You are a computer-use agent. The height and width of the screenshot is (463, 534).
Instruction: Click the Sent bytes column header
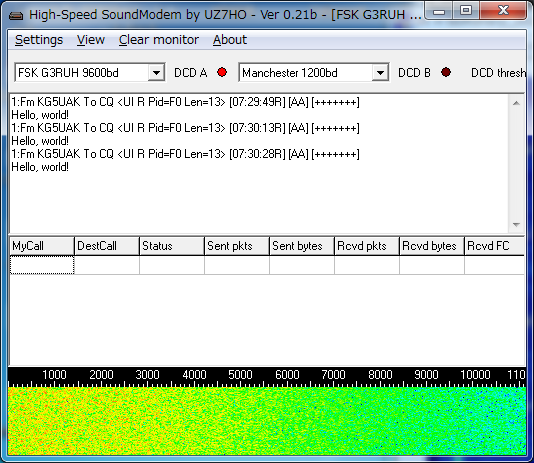pyautogui.click(x=302, y=246)
